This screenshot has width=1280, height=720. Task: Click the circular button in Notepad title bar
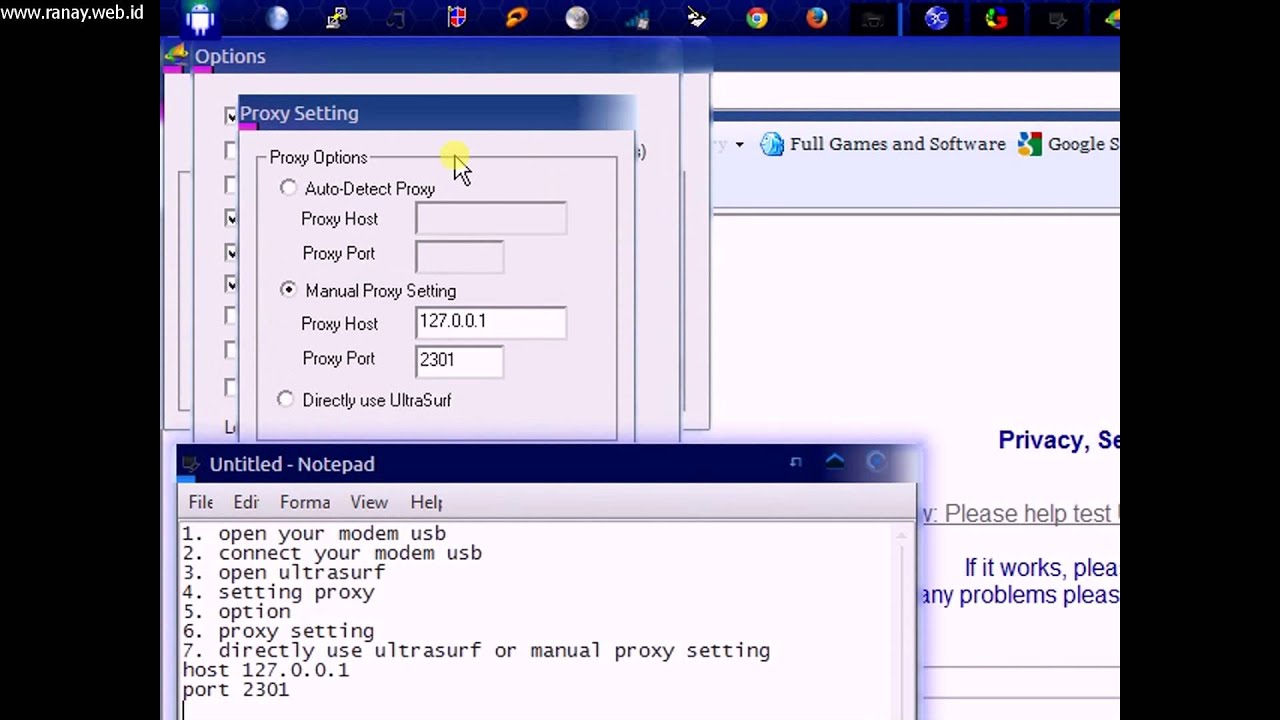(876, 461)
